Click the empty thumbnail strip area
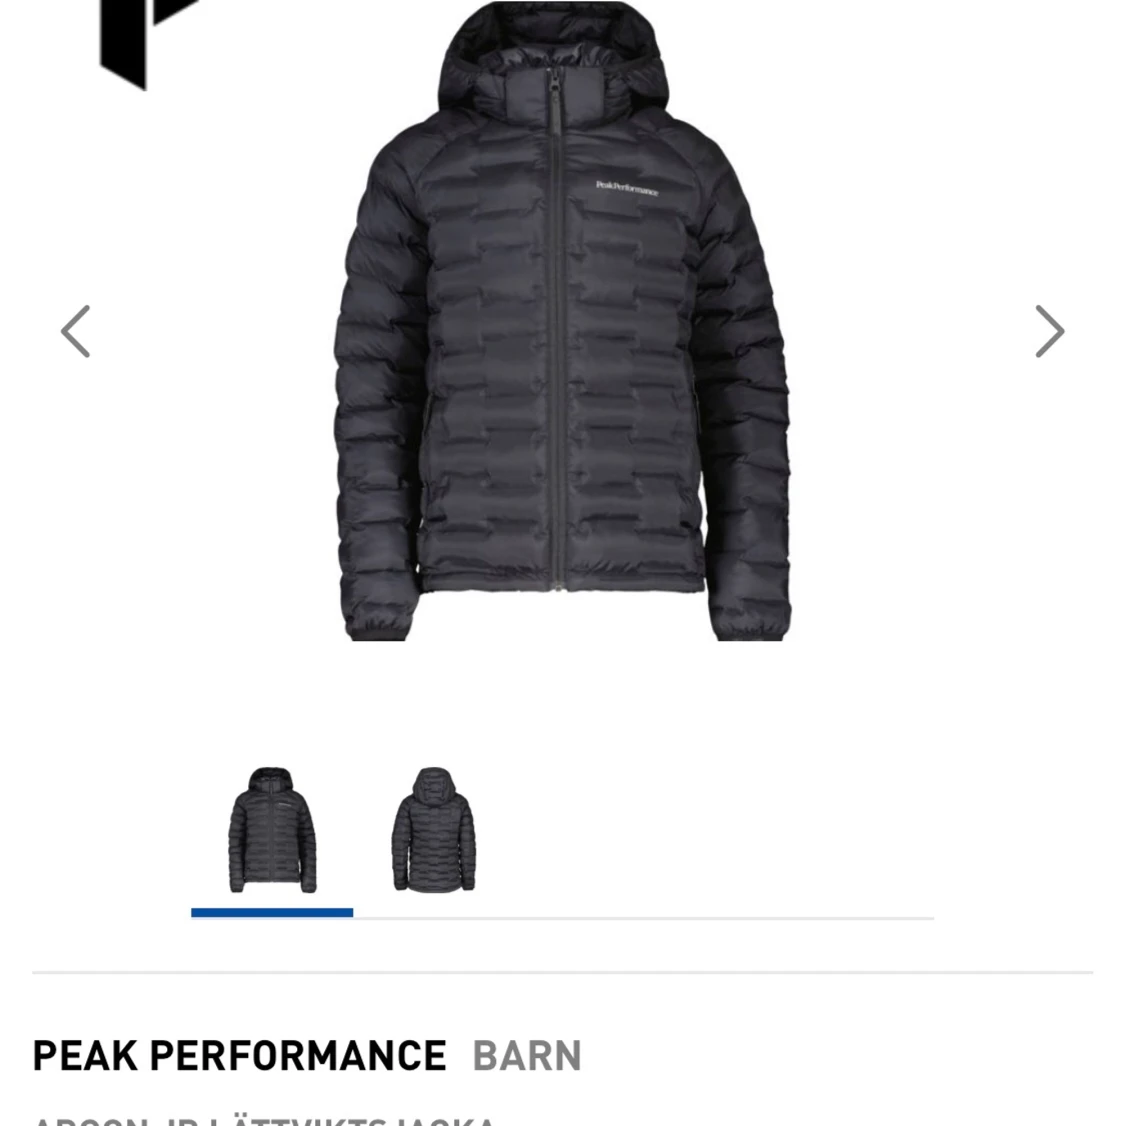 click(x=707, y=830)
